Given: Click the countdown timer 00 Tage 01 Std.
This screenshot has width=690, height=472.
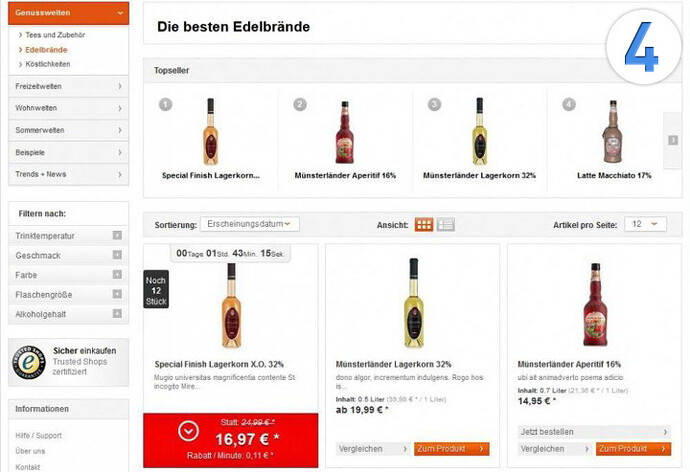Looking at the screenshot, I should pyautogui.click(x=230, y=253).
